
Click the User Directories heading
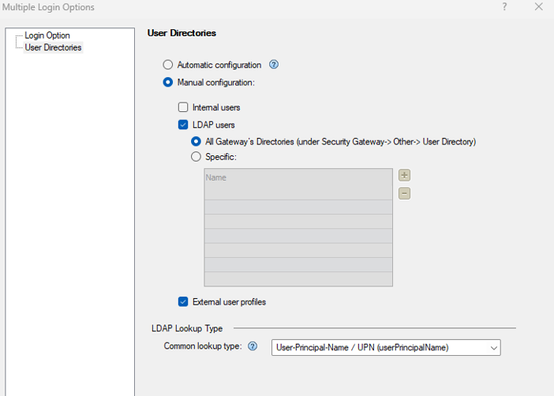[x=182, y=33]
